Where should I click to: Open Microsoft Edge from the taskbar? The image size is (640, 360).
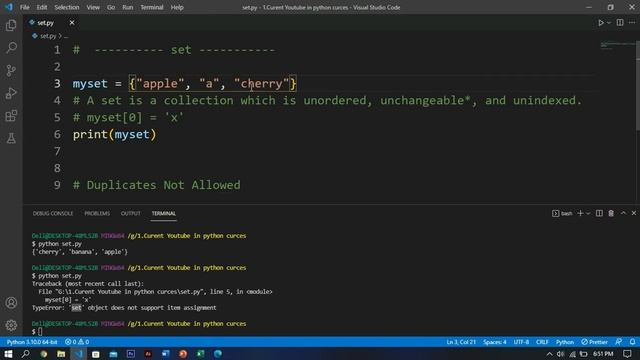pos(218,354)
